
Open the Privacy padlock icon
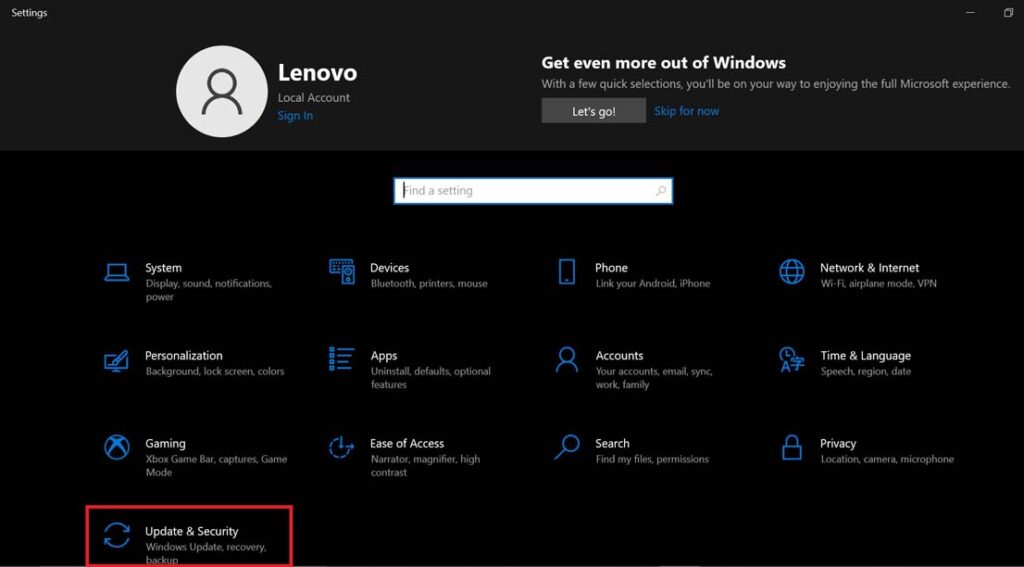[792, 447]
